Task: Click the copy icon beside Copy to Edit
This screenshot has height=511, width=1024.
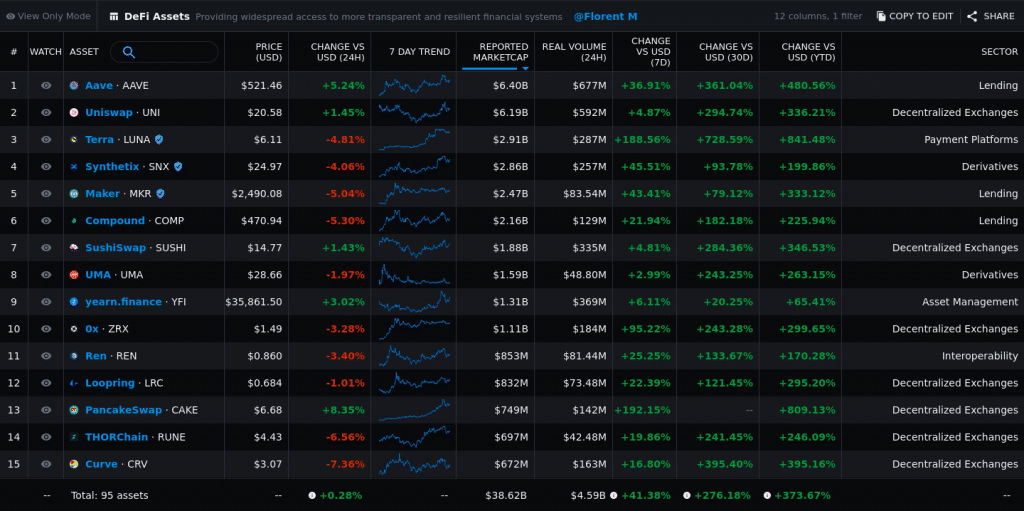Action: 881,17
